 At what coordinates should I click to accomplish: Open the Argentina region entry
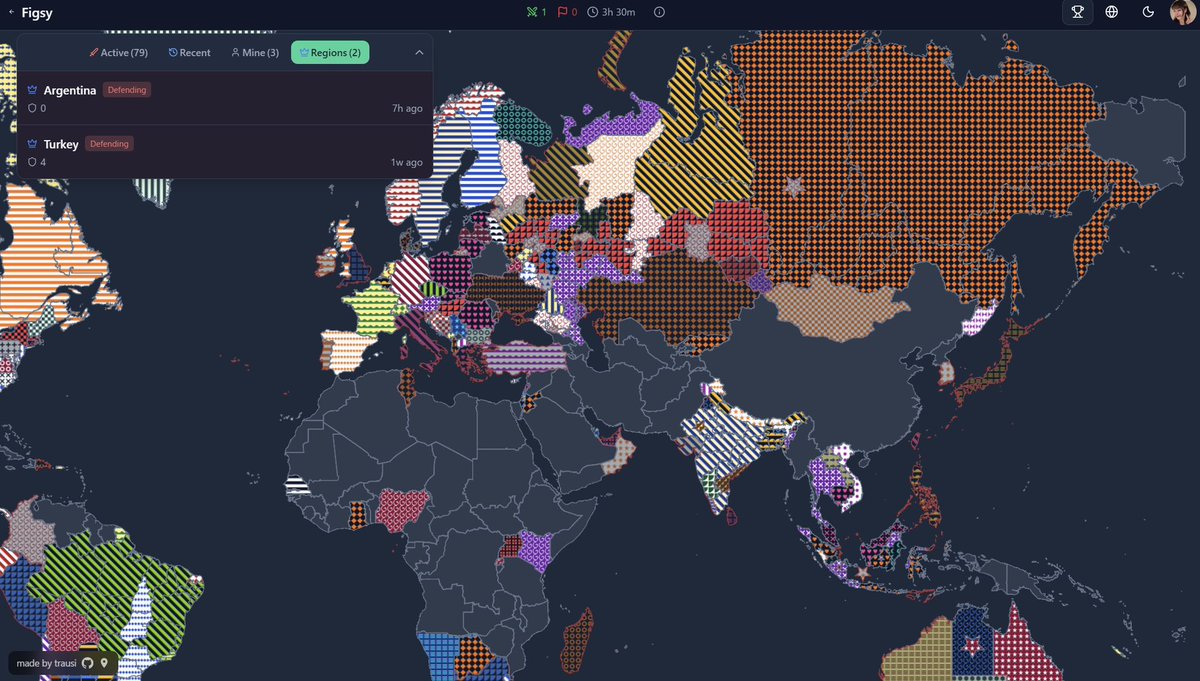click(x=225, y=98)
